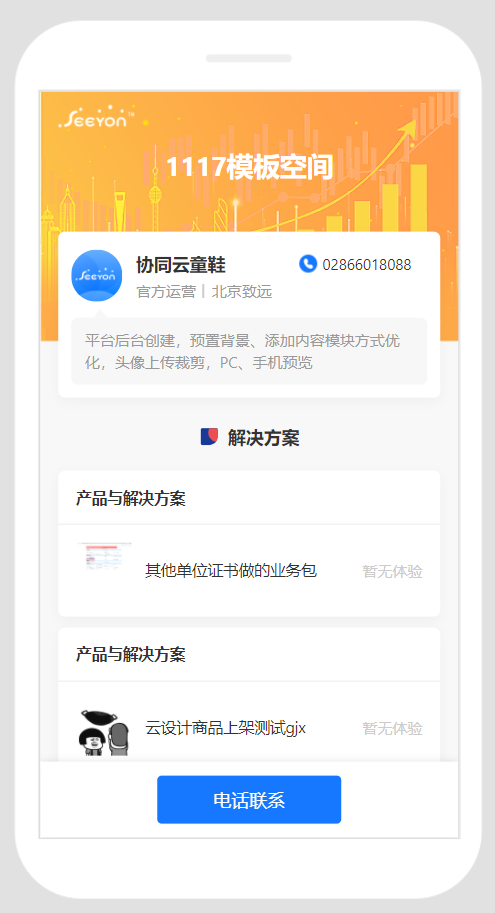Viewport: 495px width, 913px height.
Task: Click first 产品与解决方案 card header
Action: click(x=249, y=498)
